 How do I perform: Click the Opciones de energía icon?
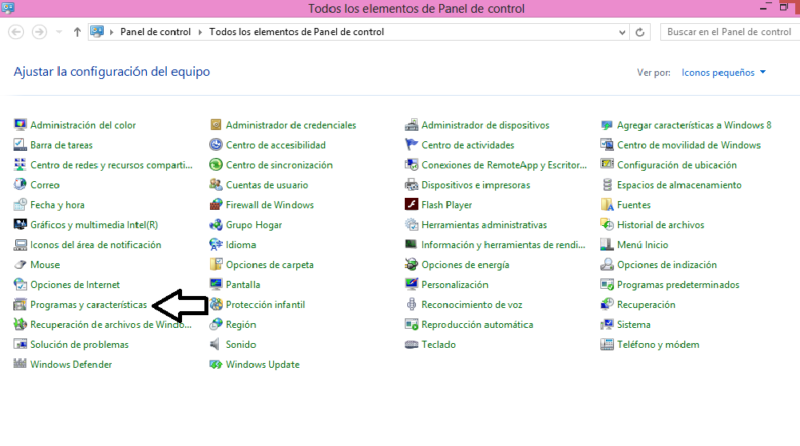[x=411, y=264]
